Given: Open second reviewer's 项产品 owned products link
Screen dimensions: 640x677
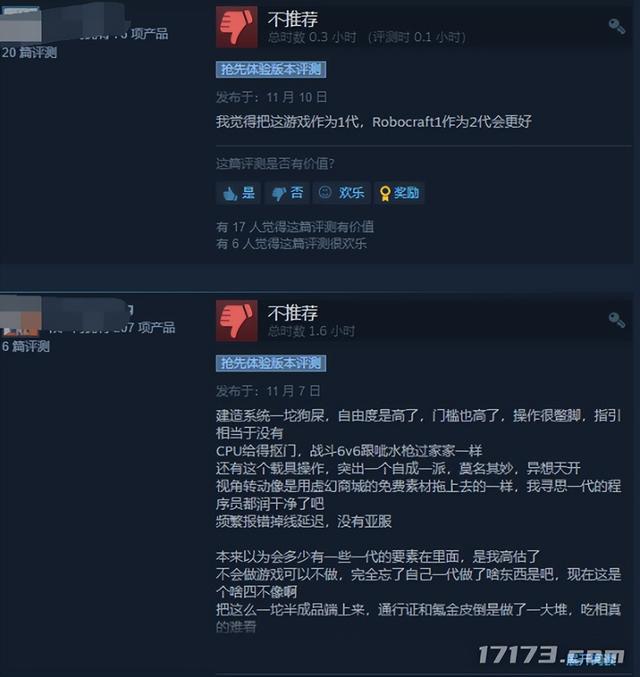Looking at the screenshot, I should pos(112,328).
